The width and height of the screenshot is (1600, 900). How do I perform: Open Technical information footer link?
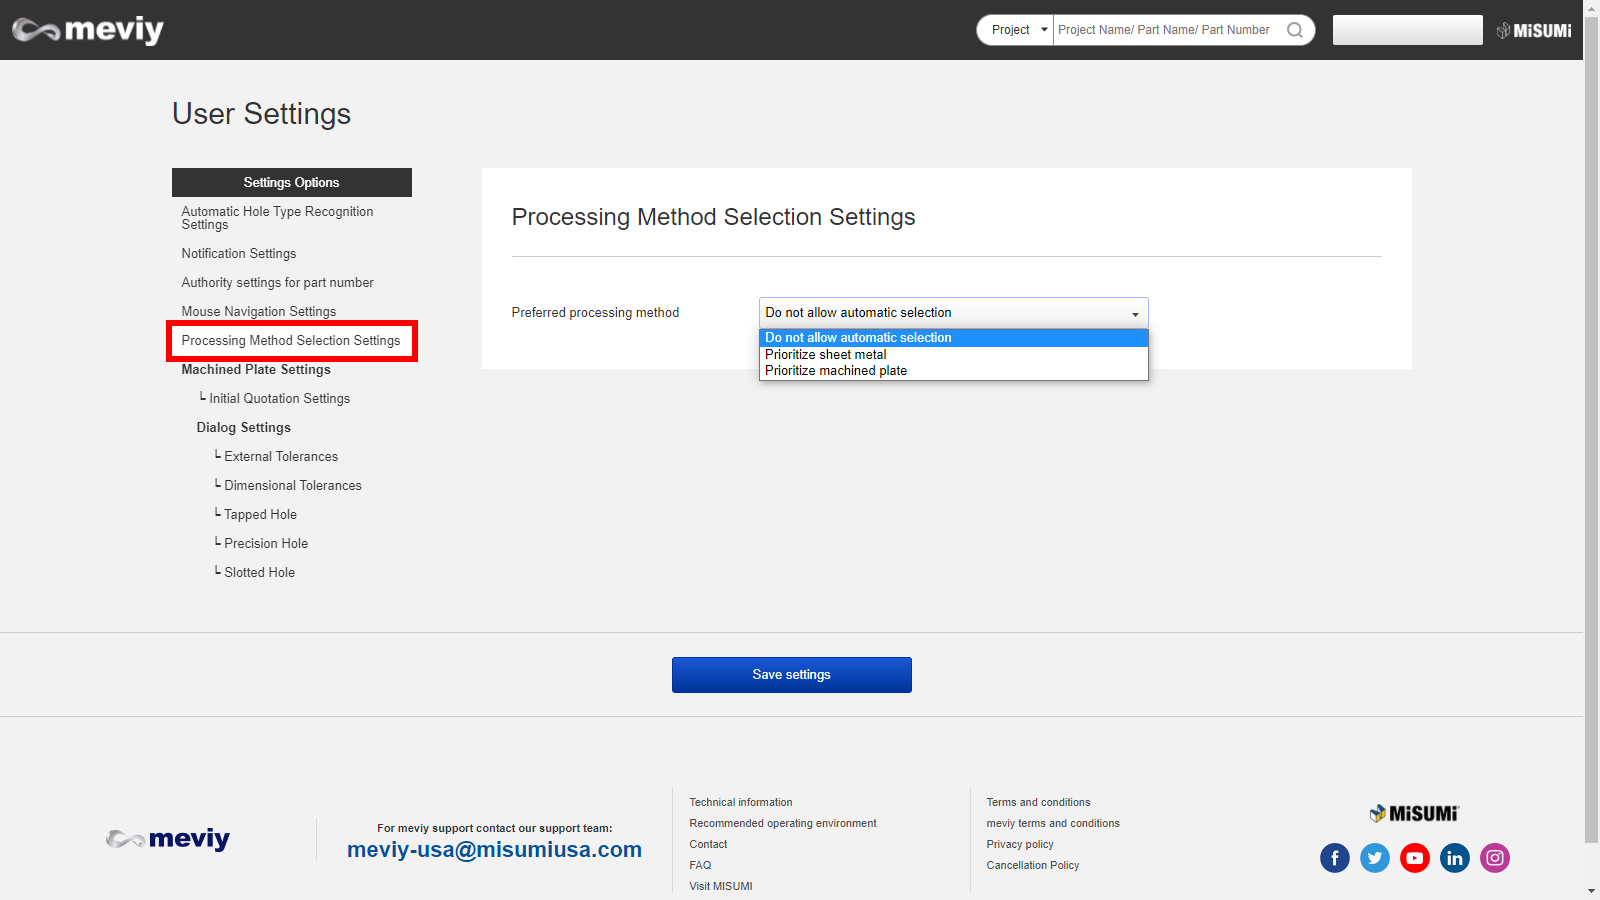tap(741, 803)
